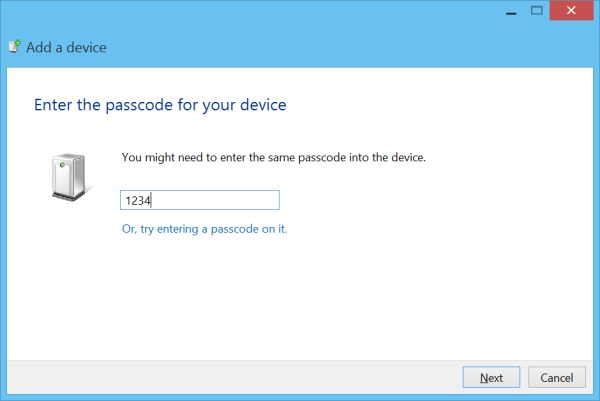Image resolution: width=600 pixels, height=401 pixels.
Task: Focus the passcode field containing 1234
Action: tap(200, 200)
